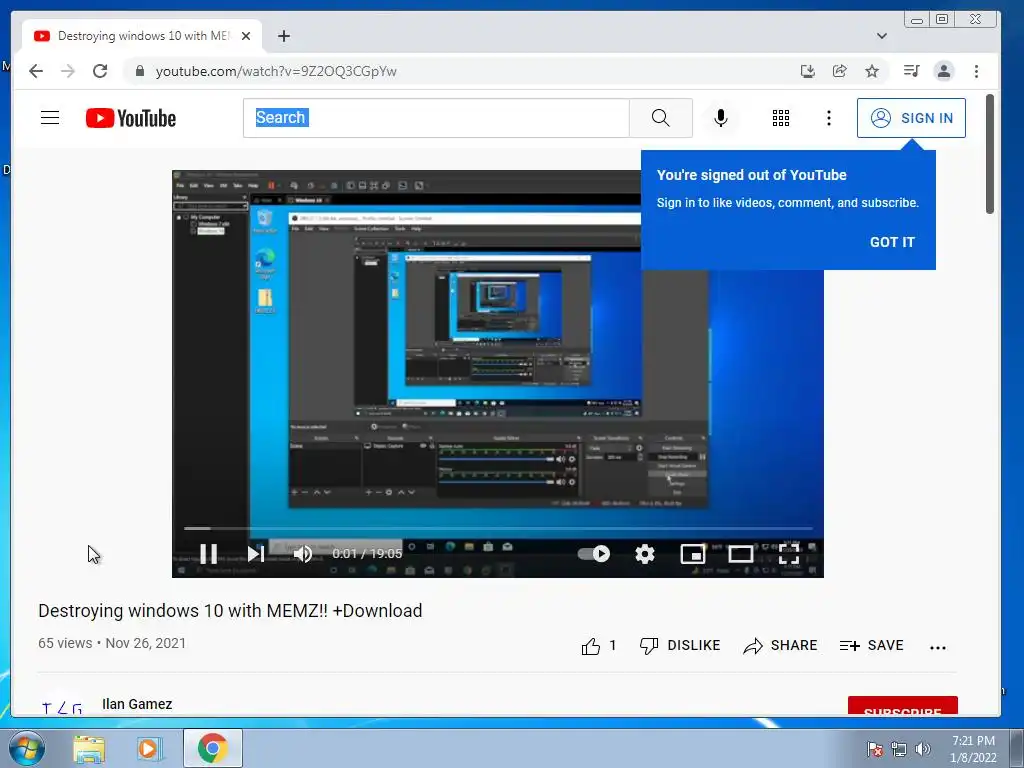Click SIGN IN button
Viewport: 1024px width, 768px height.
point(911,118)
